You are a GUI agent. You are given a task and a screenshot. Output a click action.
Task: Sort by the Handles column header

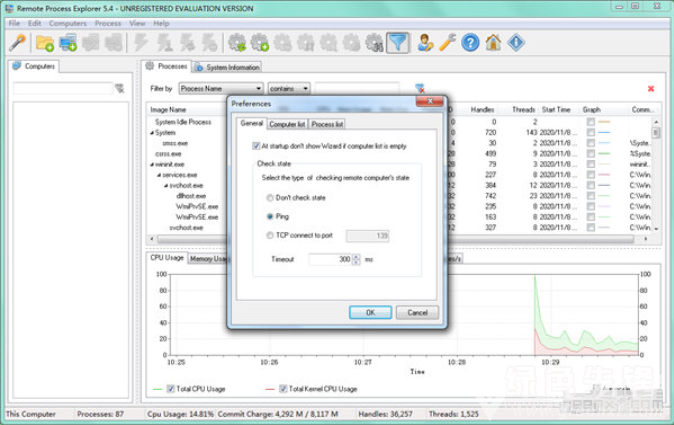point(482,110)
